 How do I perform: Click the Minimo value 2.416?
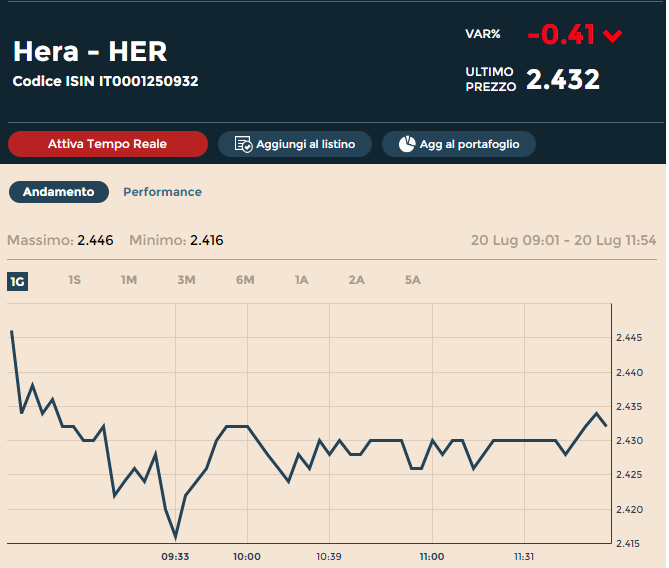click(207, 240)
